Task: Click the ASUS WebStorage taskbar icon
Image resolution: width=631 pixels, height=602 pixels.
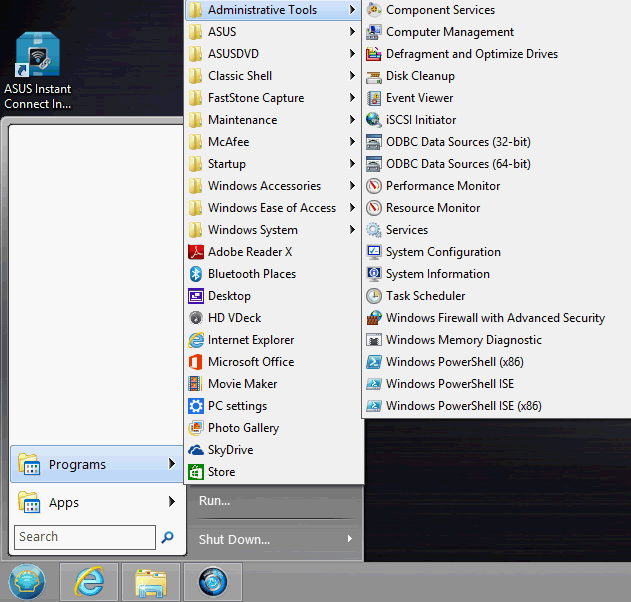Action: tap(213, 582)
